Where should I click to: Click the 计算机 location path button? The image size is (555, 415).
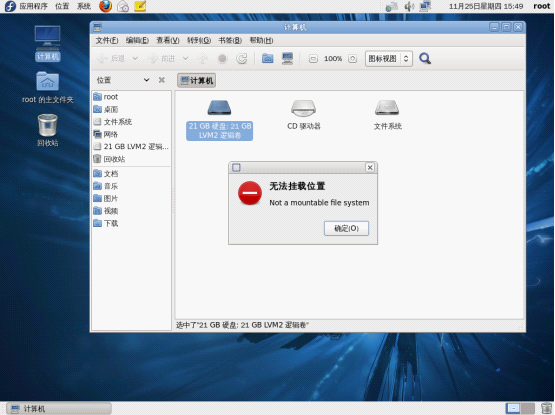tap(196, 80)
